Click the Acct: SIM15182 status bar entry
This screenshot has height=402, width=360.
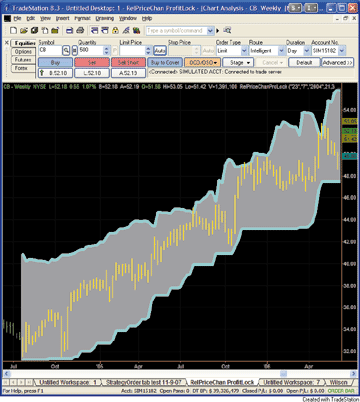click(138, 391)
